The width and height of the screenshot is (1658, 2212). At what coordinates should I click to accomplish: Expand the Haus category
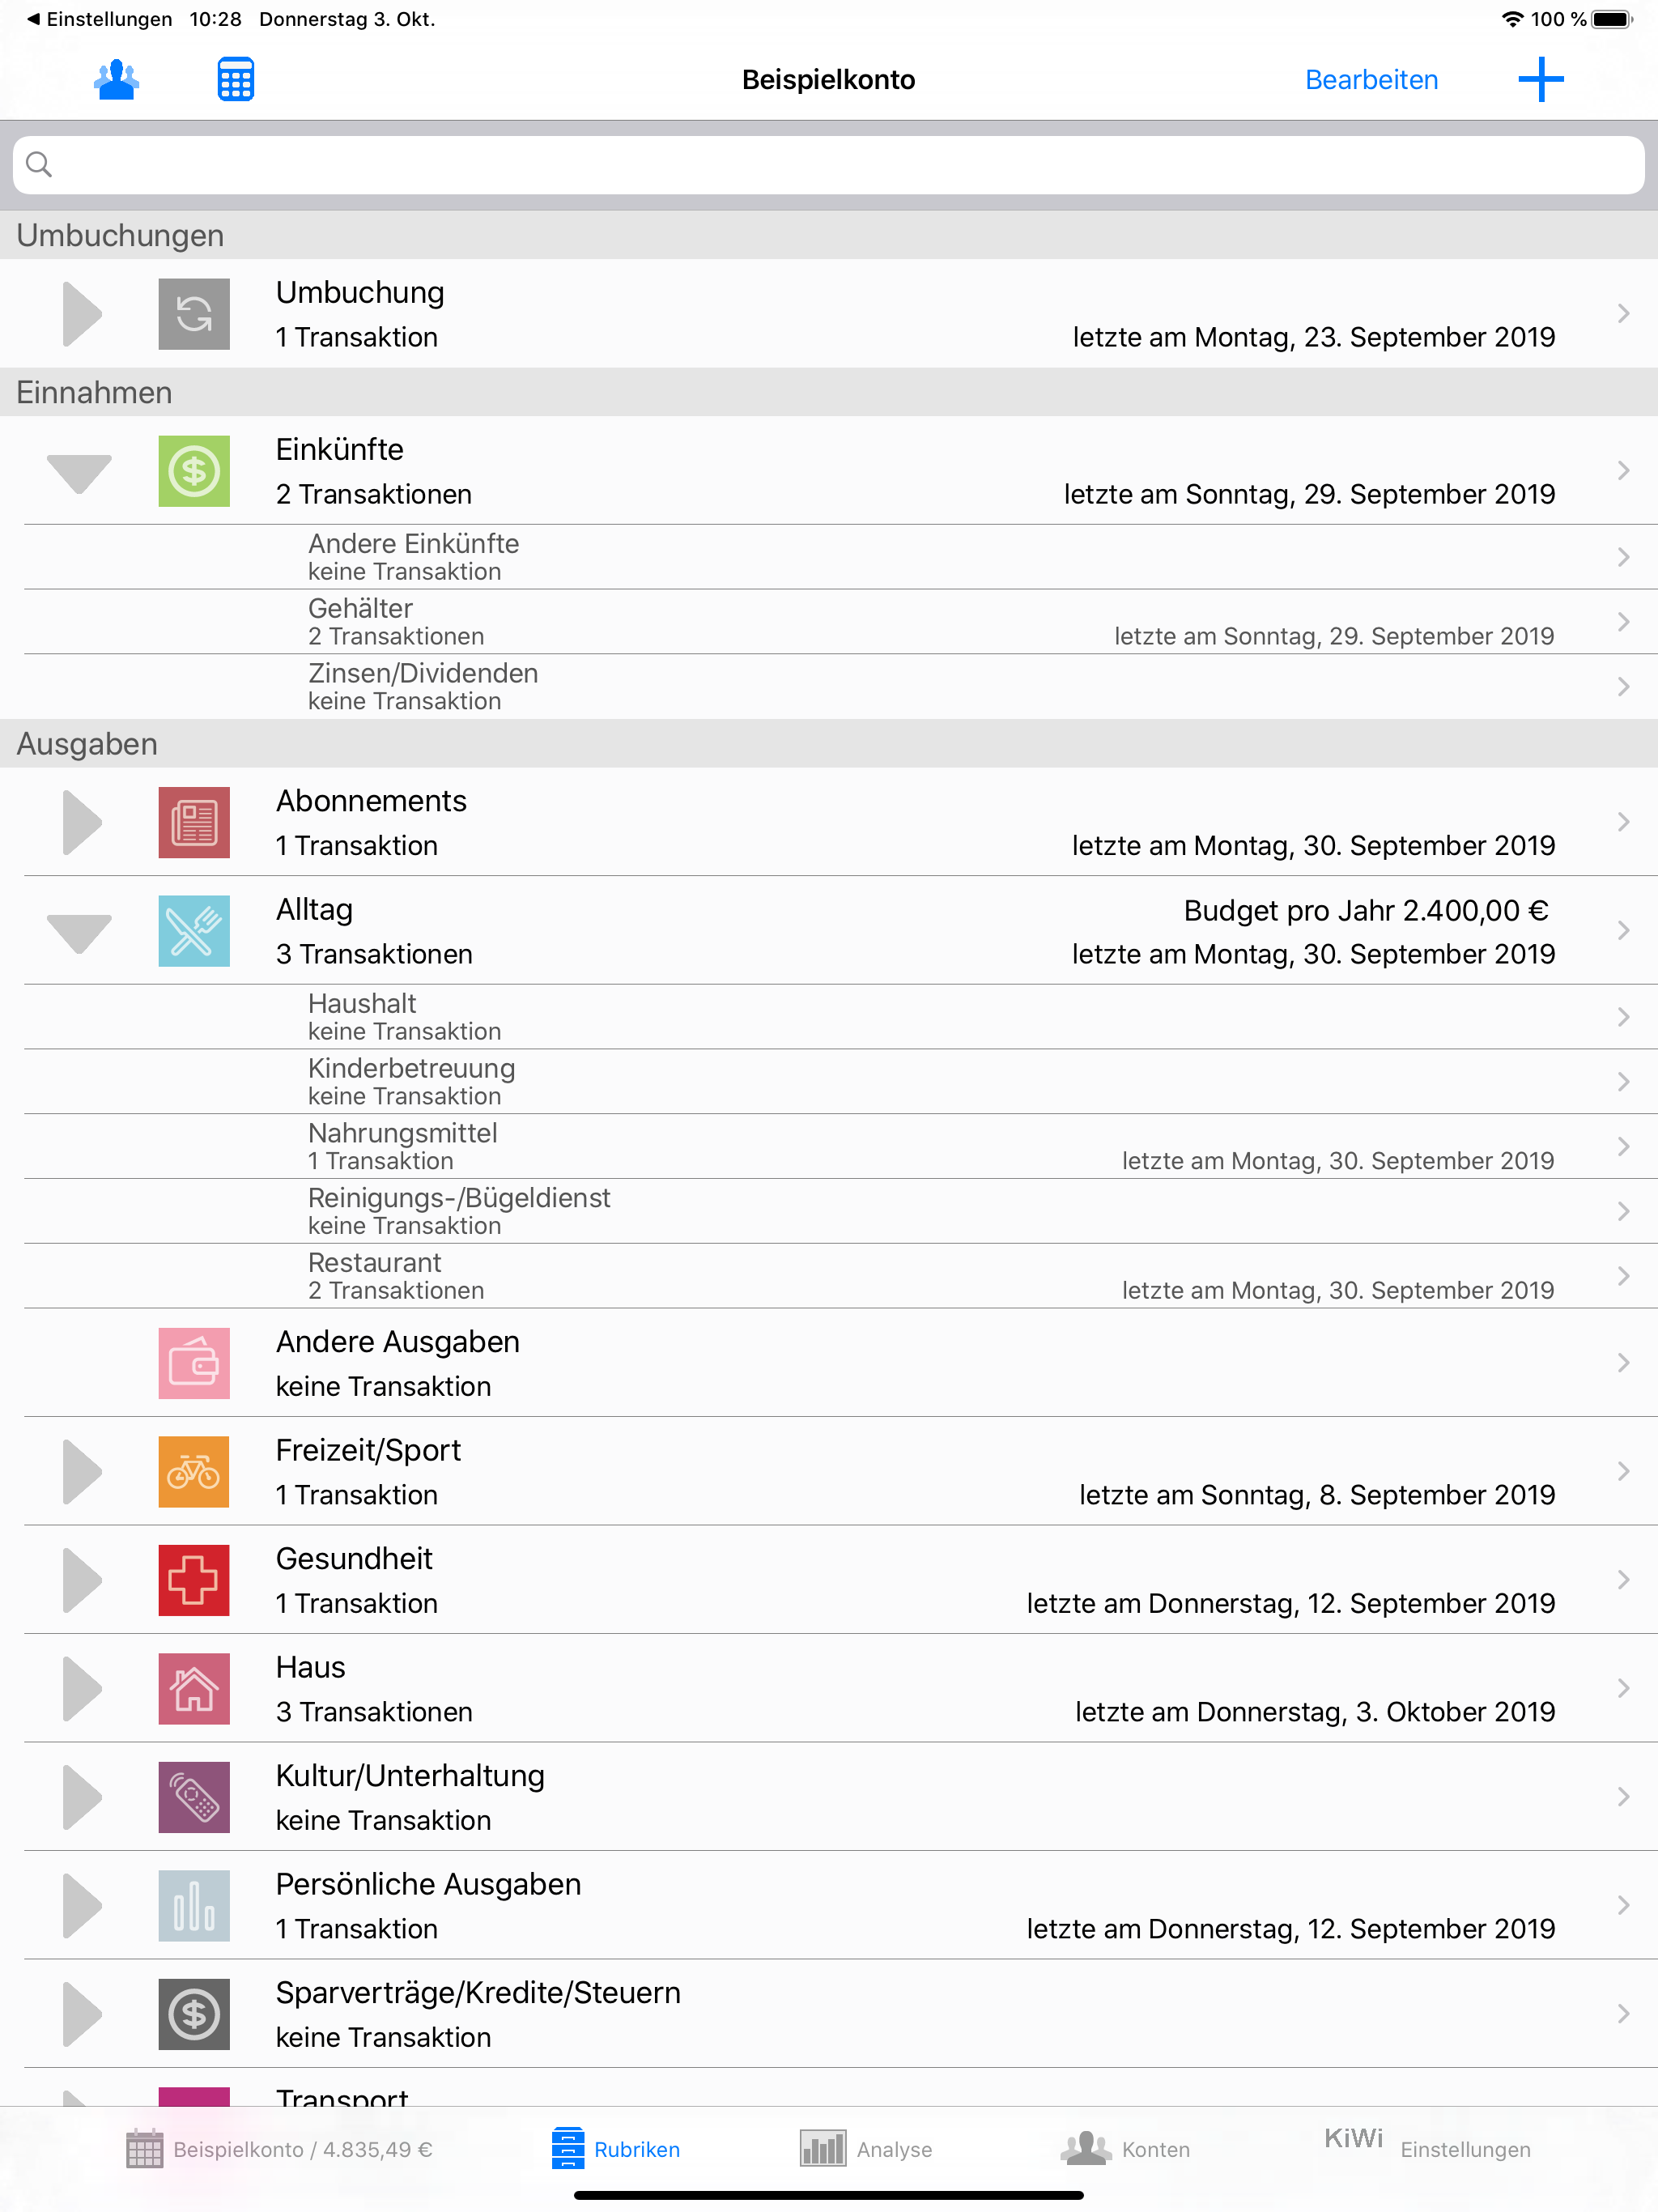point(83,1689)
